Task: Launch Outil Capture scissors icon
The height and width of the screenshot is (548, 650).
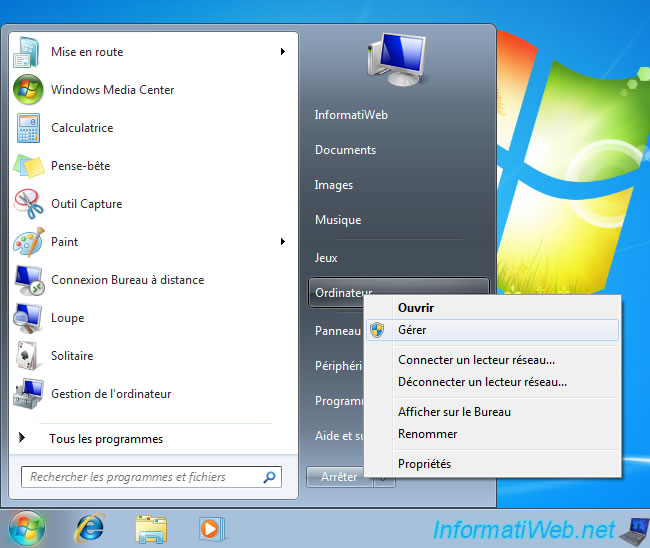Action: [x=28, y=204]
